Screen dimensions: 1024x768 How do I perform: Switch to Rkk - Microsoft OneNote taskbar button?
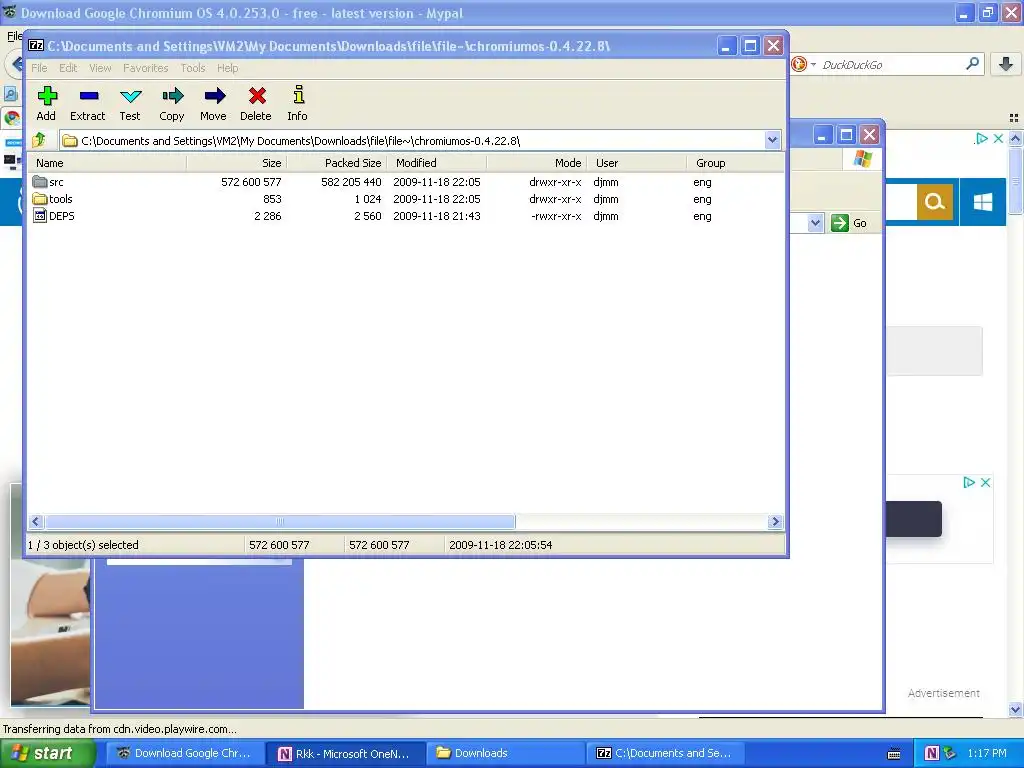(x=345, y=753)
